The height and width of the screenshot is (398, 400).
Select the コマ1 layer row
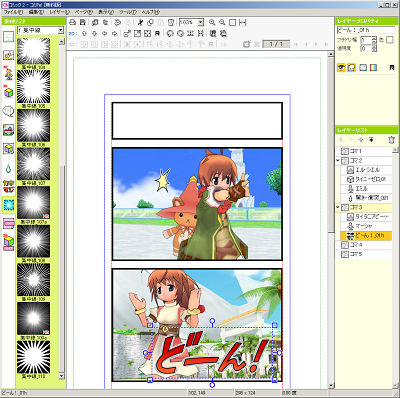[364, 151]
